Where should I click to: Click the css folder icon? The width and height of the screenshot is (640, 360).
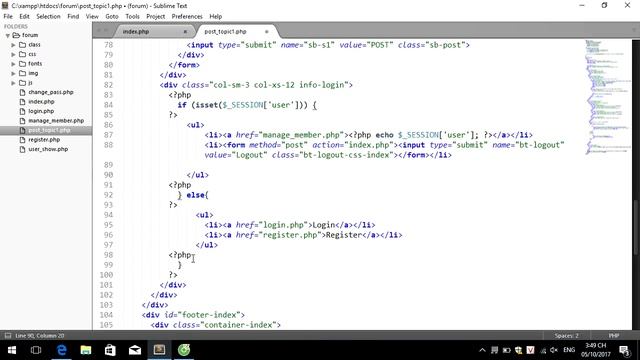click(x=23, y=54)
